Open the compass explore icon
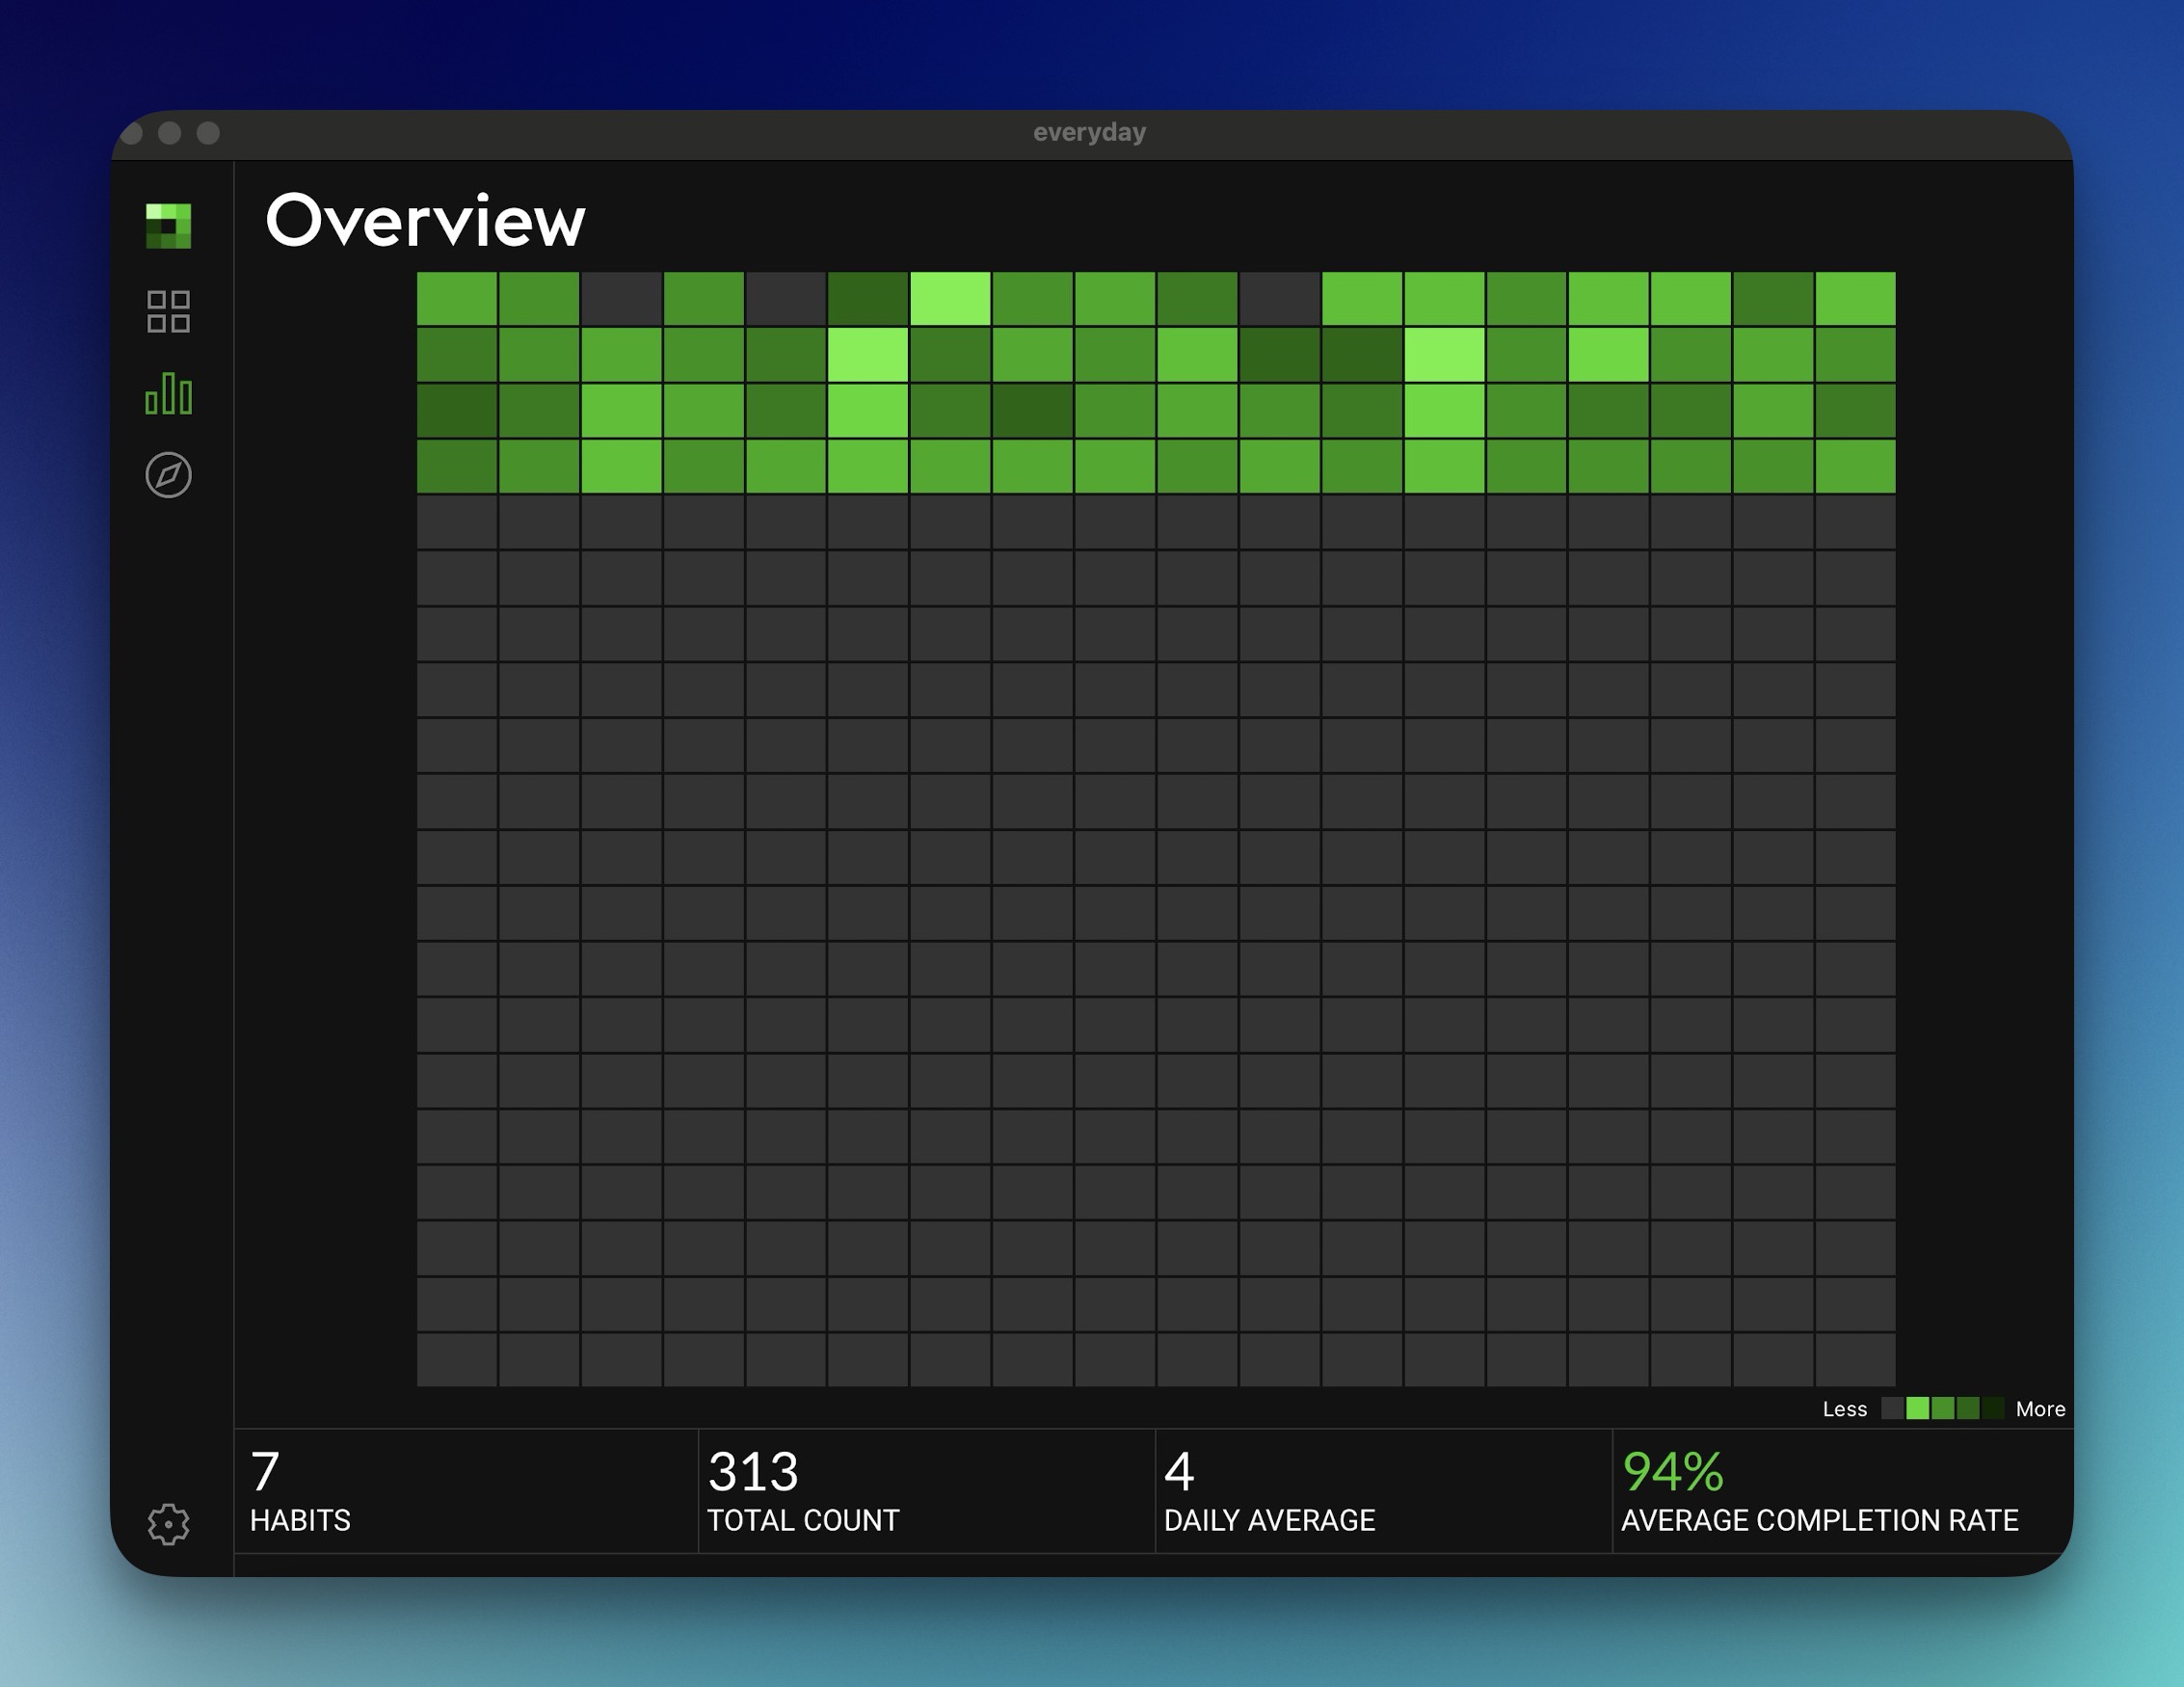The height and width of the screenshot is (1687, 2184). (168, 475)
